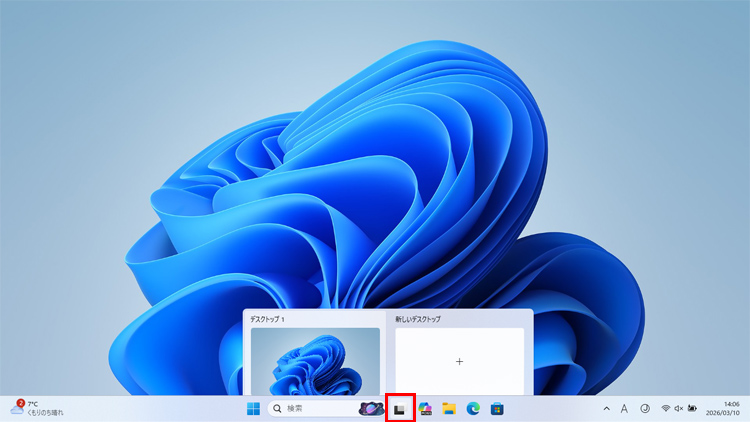
Task: Open File Explorer from the taskbar
Action: (x=449, y=408)
